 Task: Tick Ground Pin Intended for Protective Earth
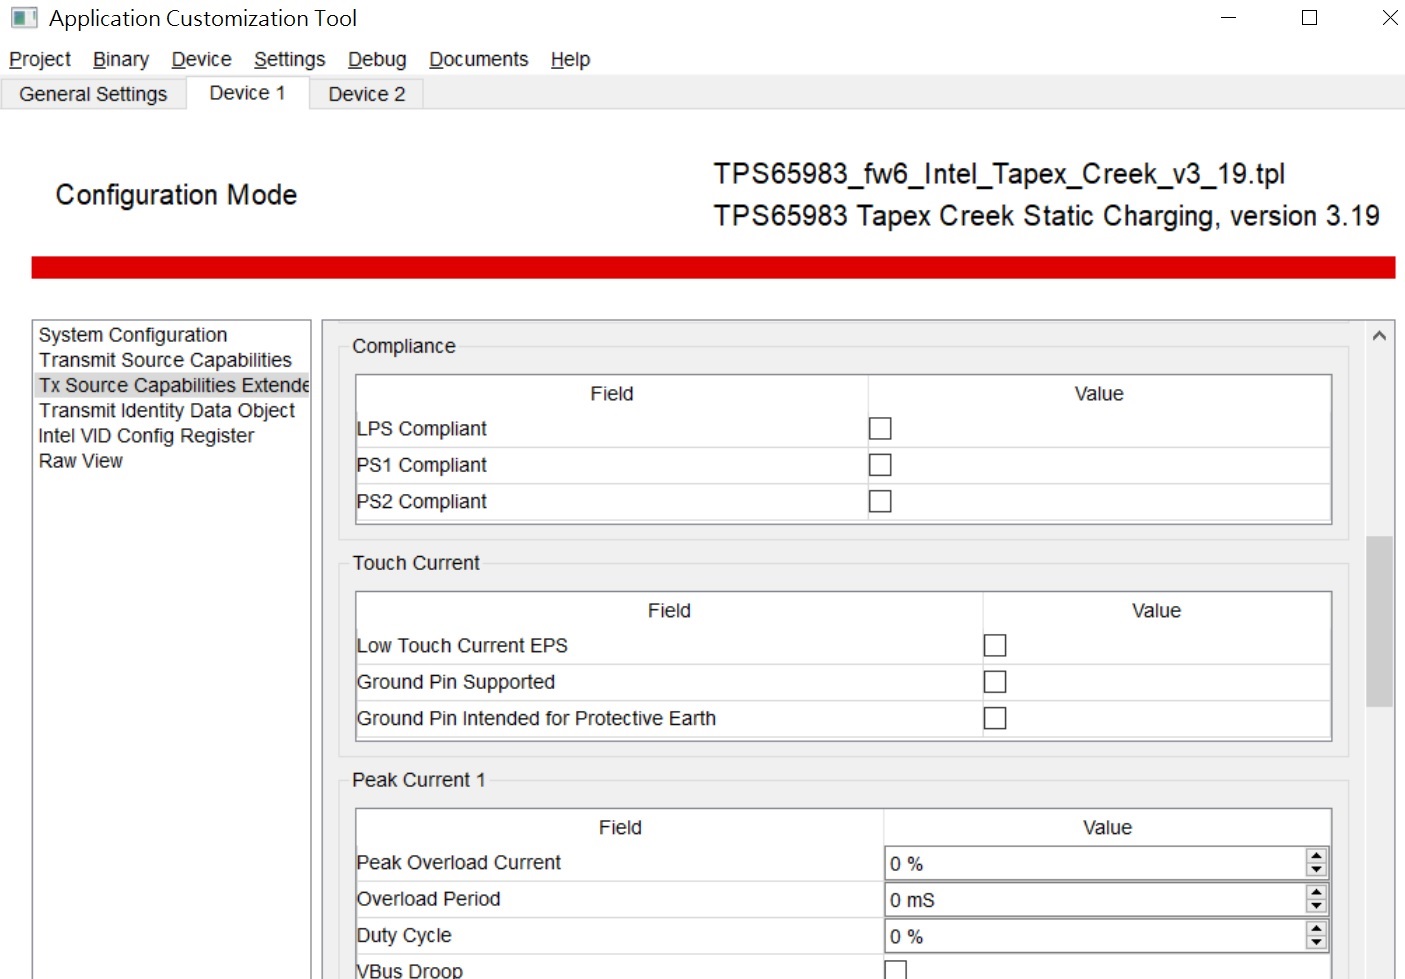point(995,718)
